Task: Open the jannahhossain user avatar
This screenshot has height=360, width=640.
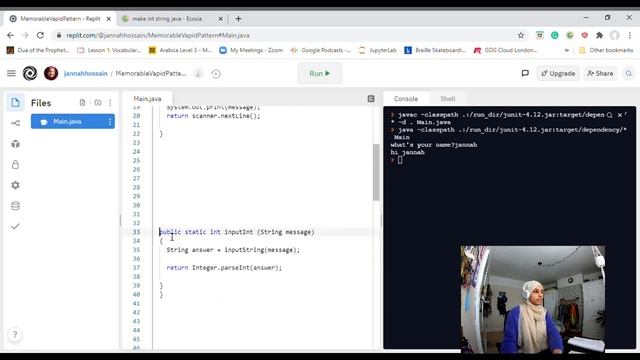Action: [51, 73]
